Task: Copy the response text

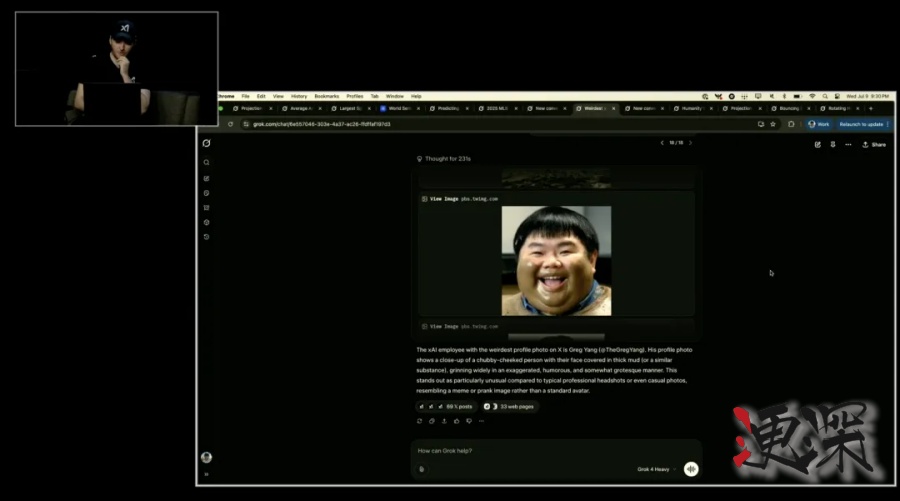Action: point(432,421)
